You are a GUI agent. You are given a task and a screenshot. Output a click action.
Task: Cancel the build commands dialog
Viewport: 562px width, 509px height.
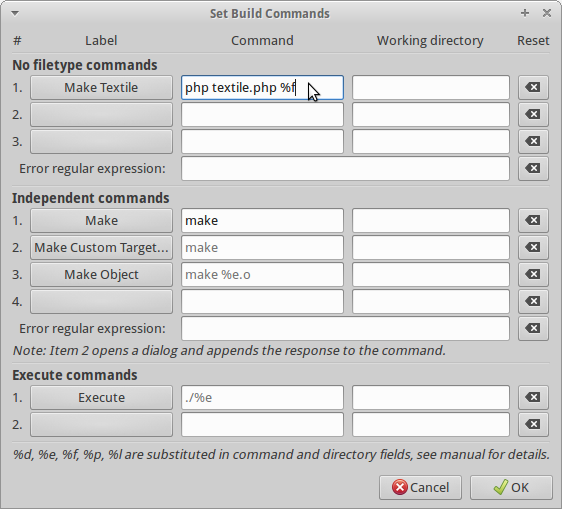(x=420, y=487)
